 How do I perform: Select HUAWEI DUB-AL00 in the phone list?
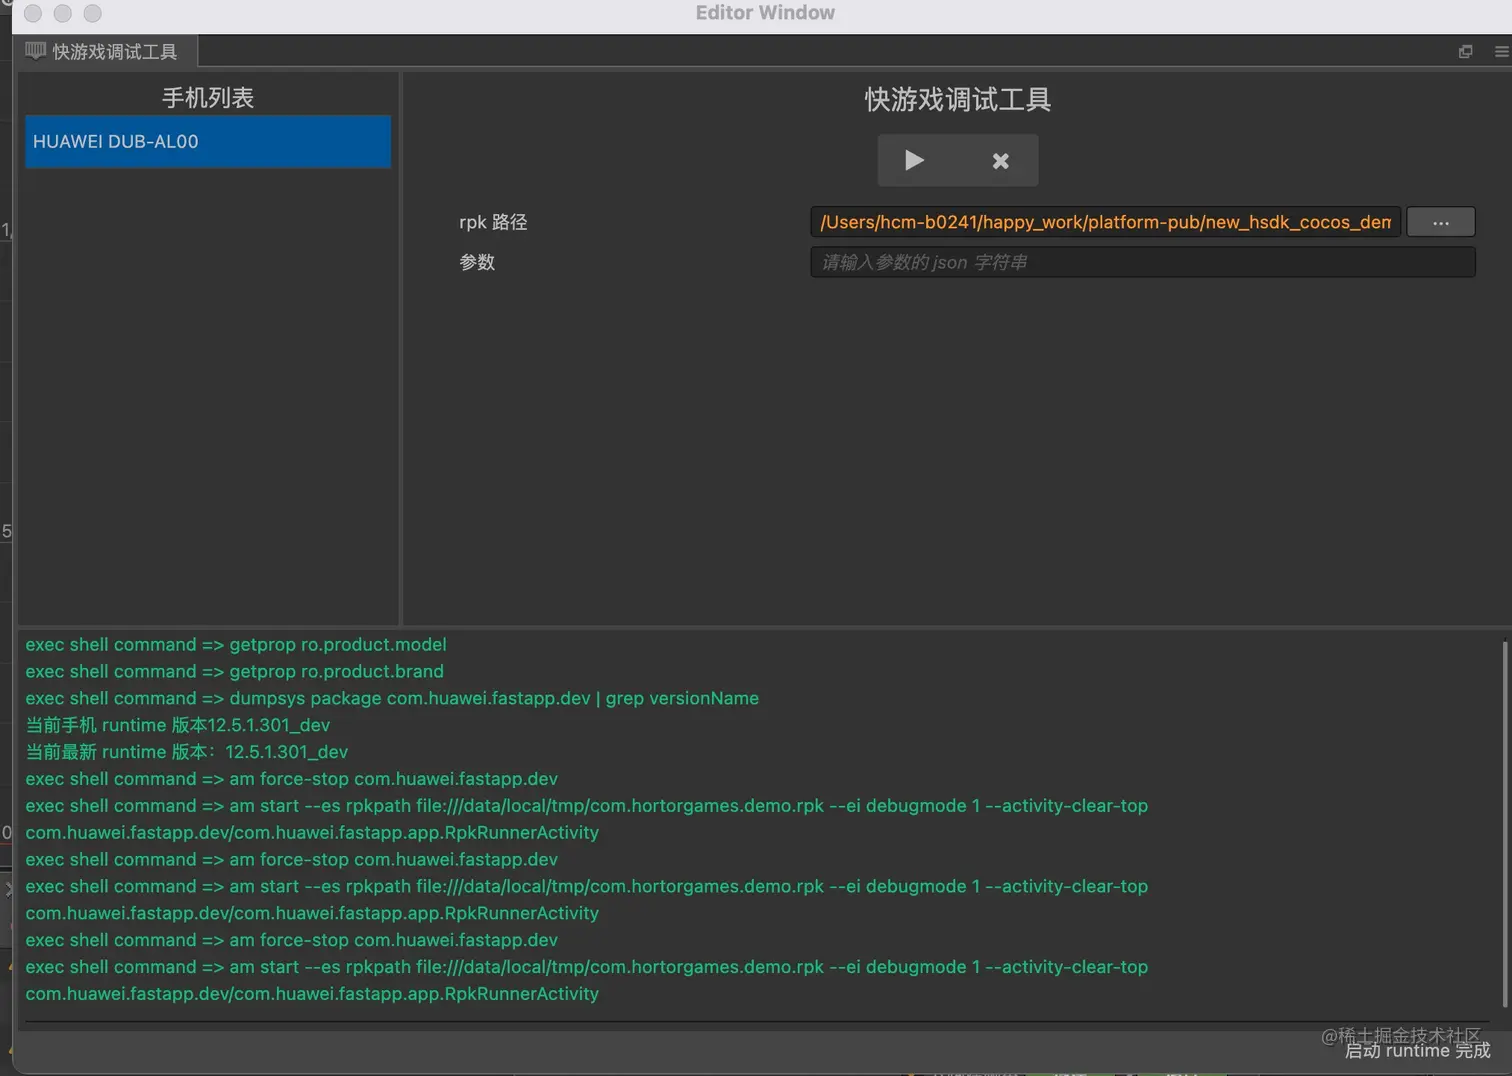tap(208, 141)
